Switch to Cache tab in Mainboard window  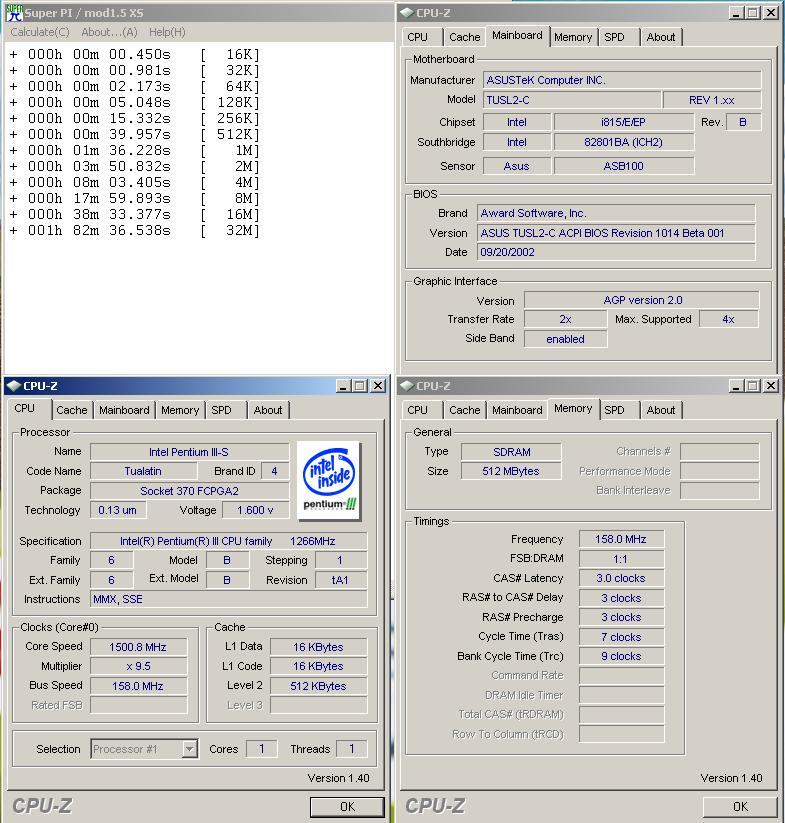(x=464, y=37)
